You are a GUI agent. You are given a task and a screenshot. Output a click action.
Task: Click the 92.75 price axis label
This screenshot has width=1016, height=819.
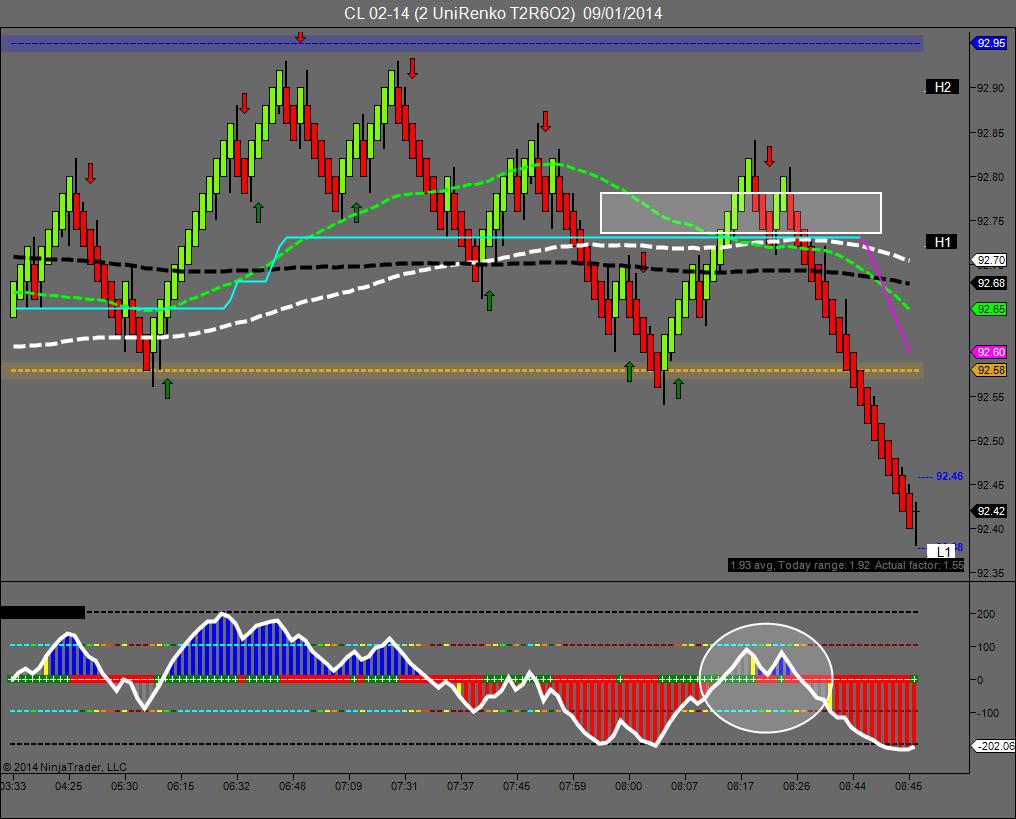[990, 220]
